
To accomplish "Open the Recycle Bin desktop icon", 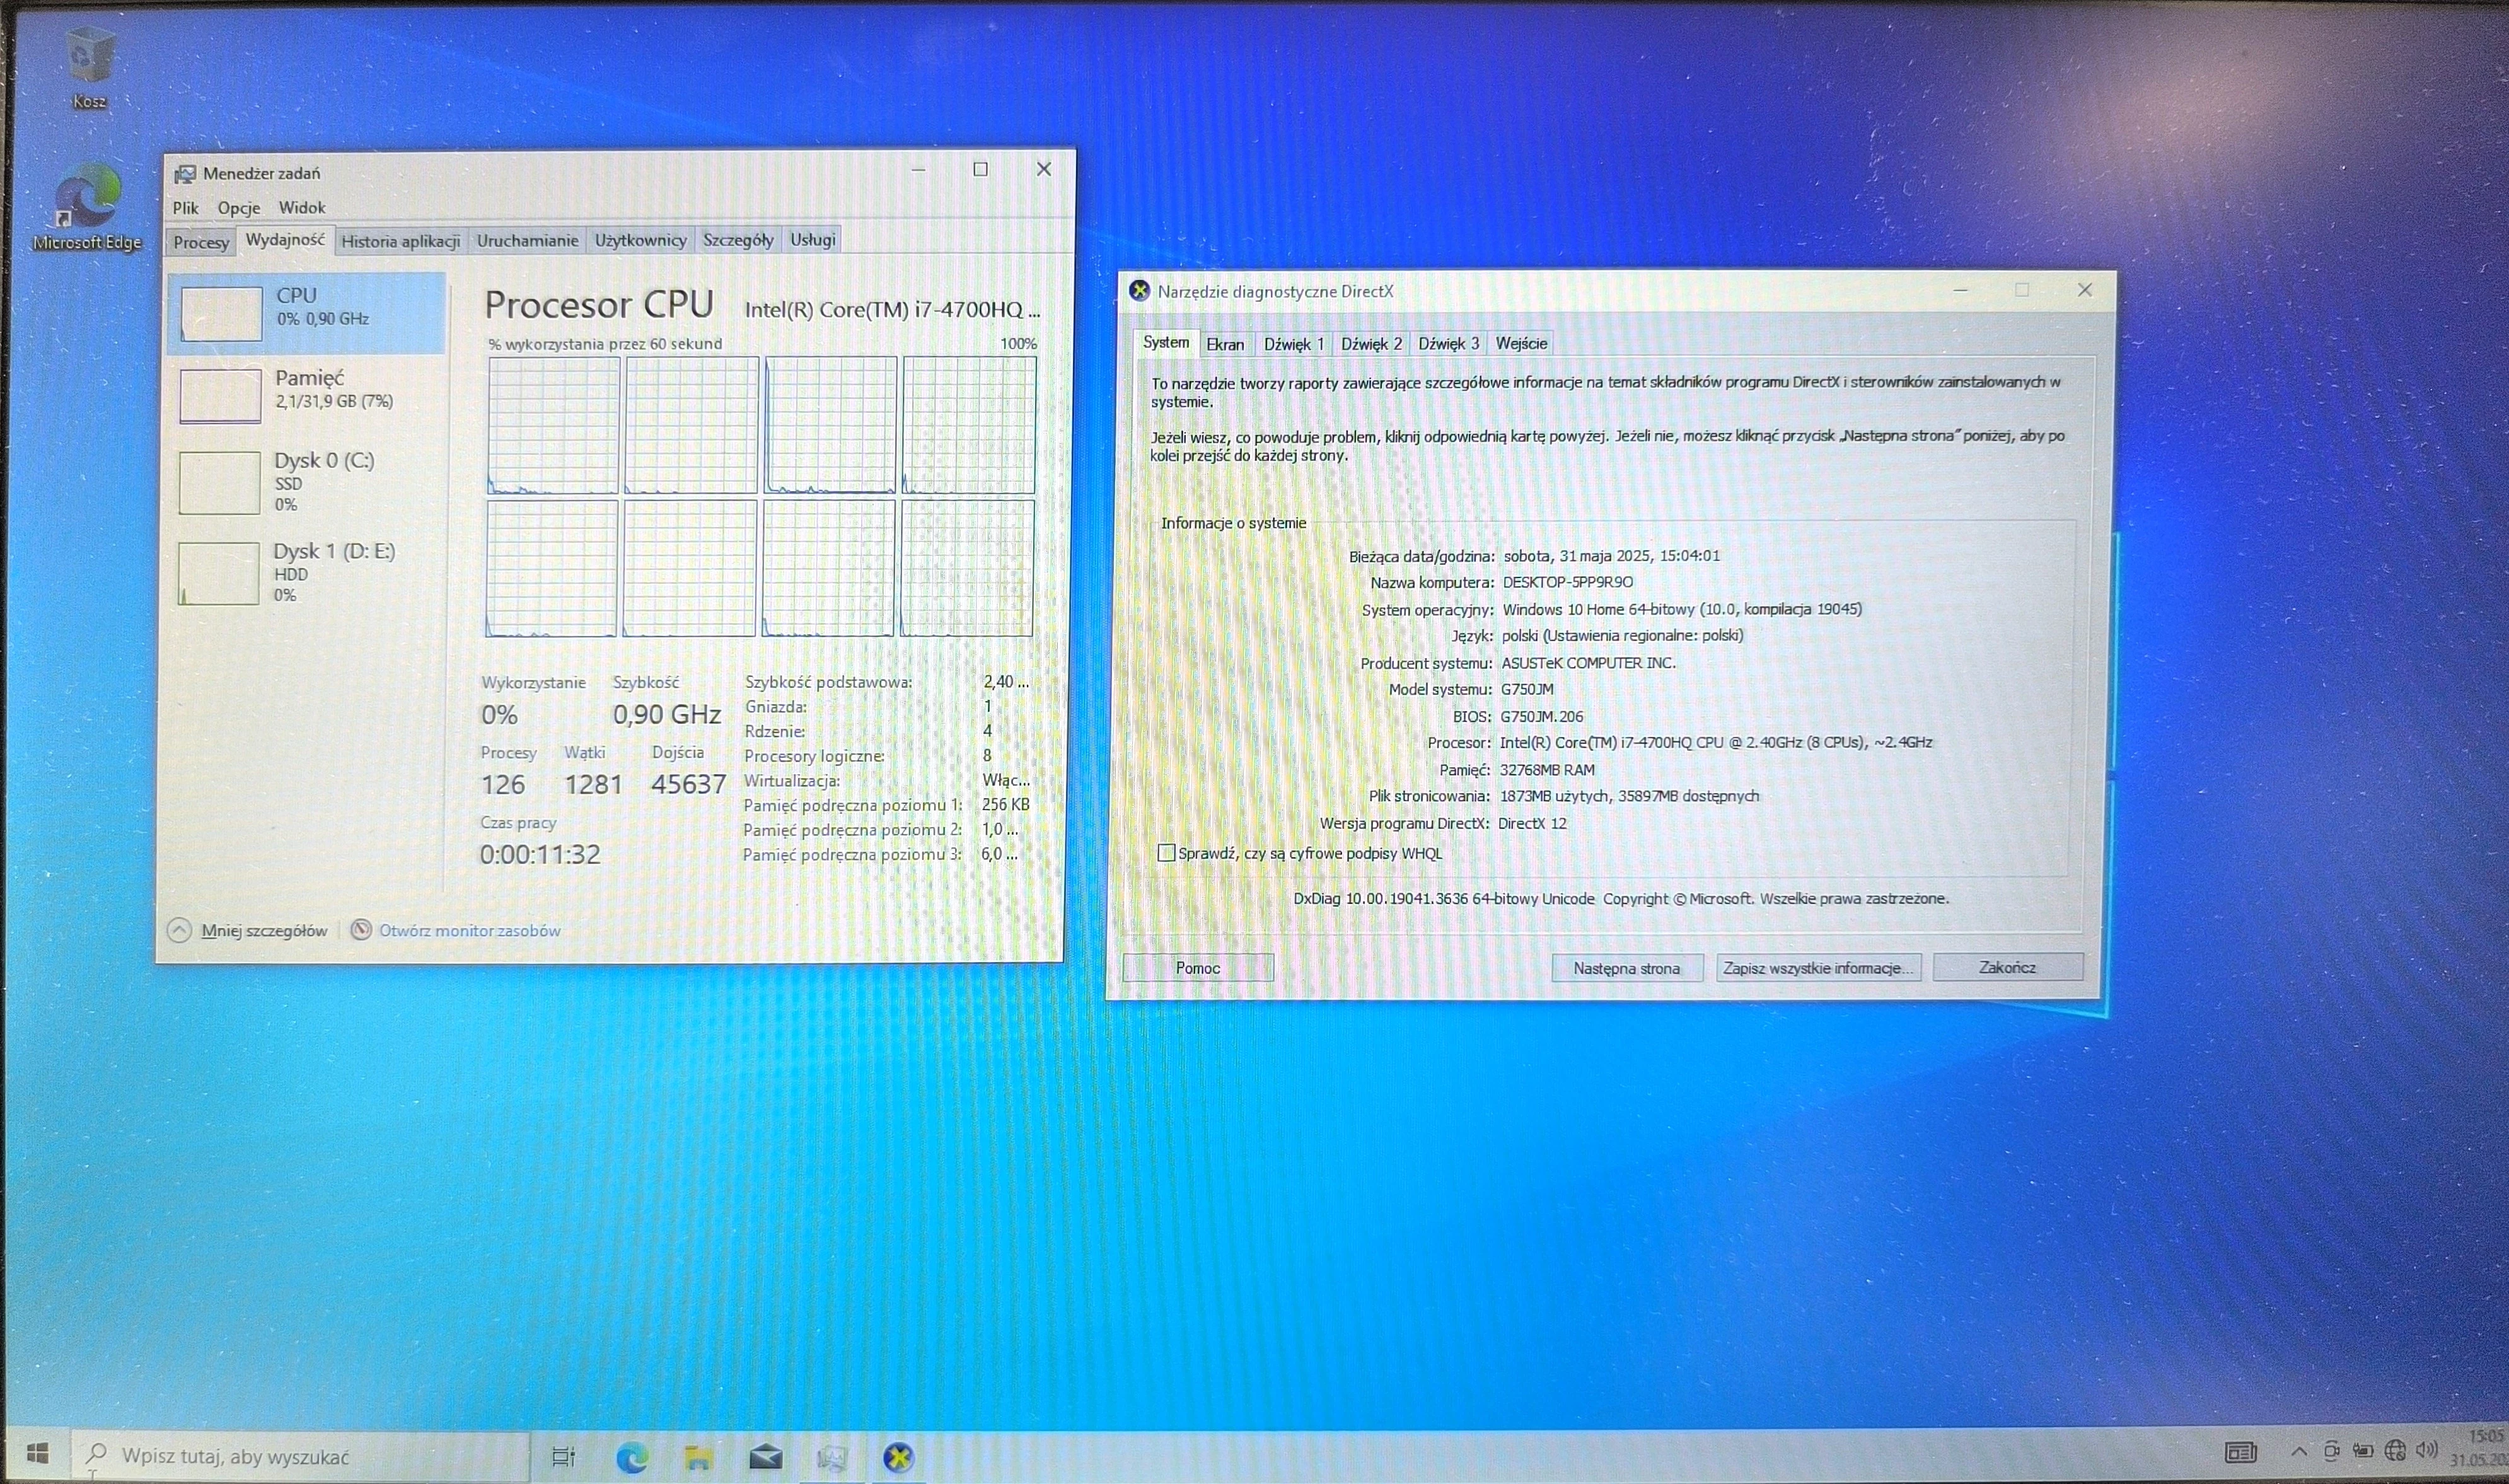I will (x=90, y=65).
